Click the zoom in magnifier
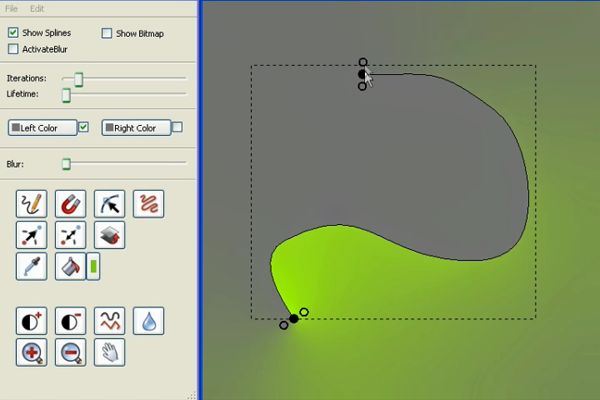This screenshot has width=600, height=400. (32, 352)
